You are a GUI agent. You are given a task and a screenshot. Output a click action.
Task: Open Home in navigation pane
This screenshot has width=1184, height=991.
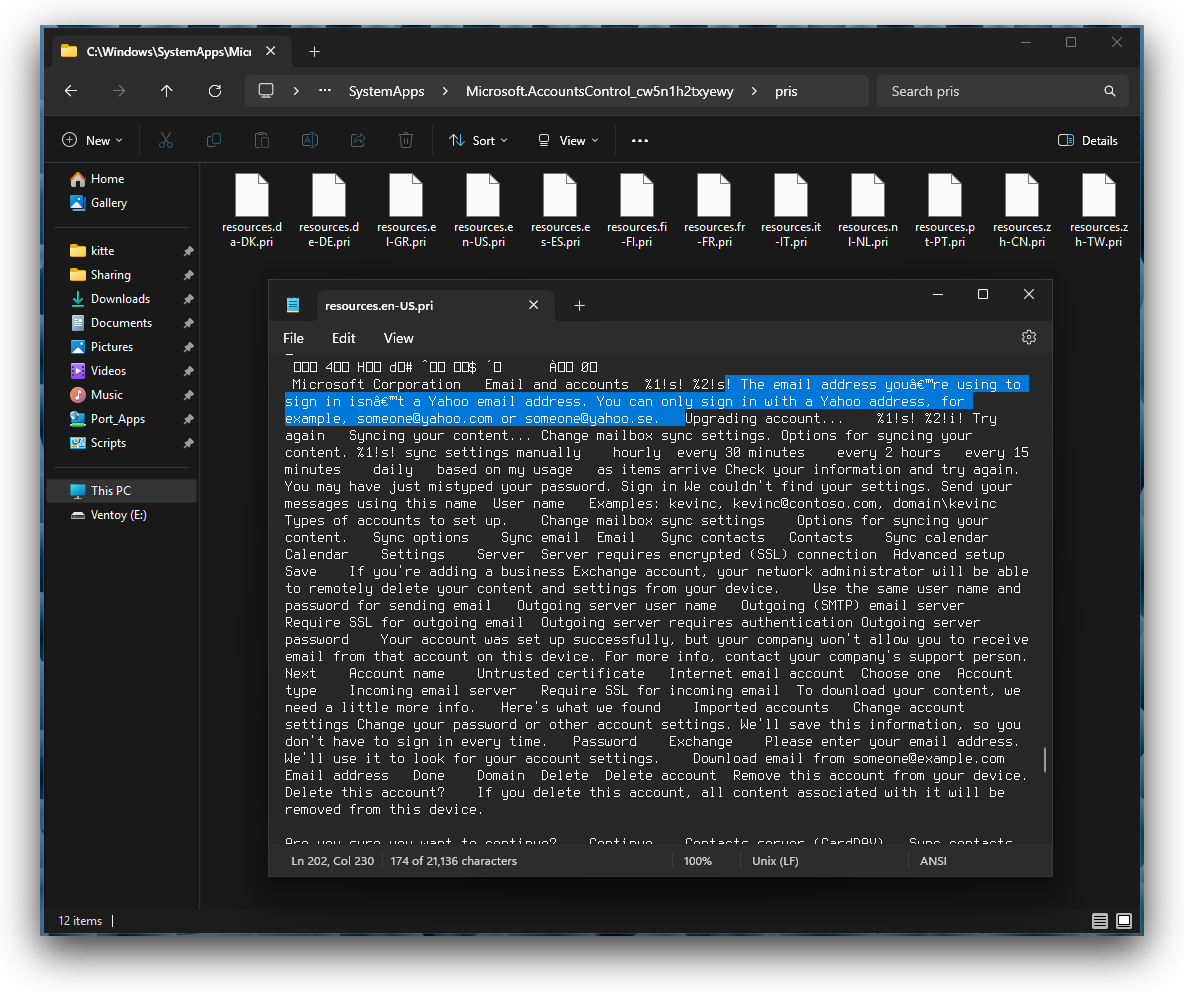[x=107, y=179]
